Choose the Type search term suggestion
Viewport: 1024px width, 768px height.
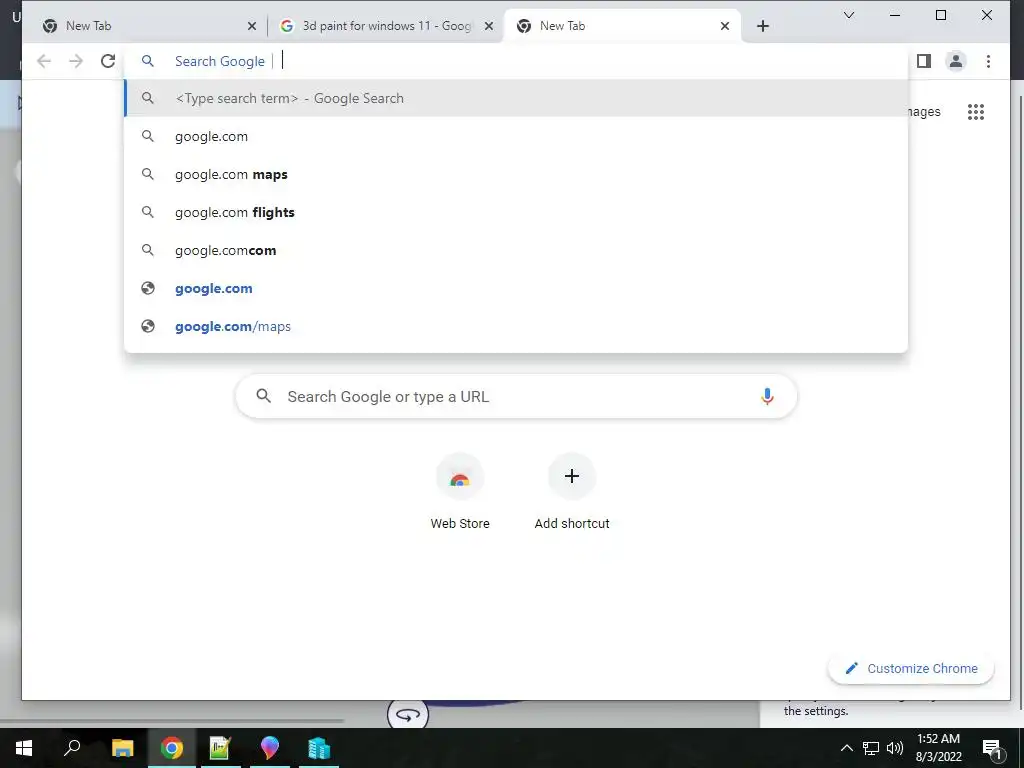516,99
